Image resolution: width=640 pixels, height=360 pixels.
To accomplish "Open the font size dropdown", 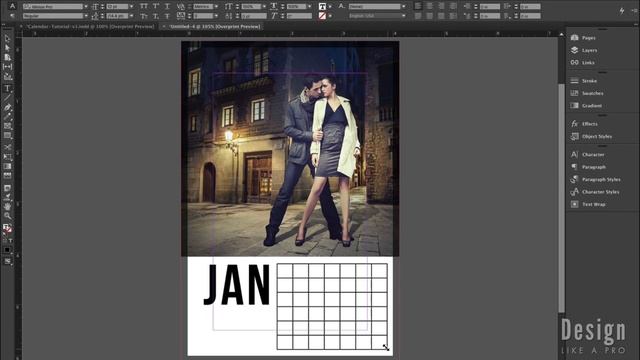I will (x=131, y=7).
